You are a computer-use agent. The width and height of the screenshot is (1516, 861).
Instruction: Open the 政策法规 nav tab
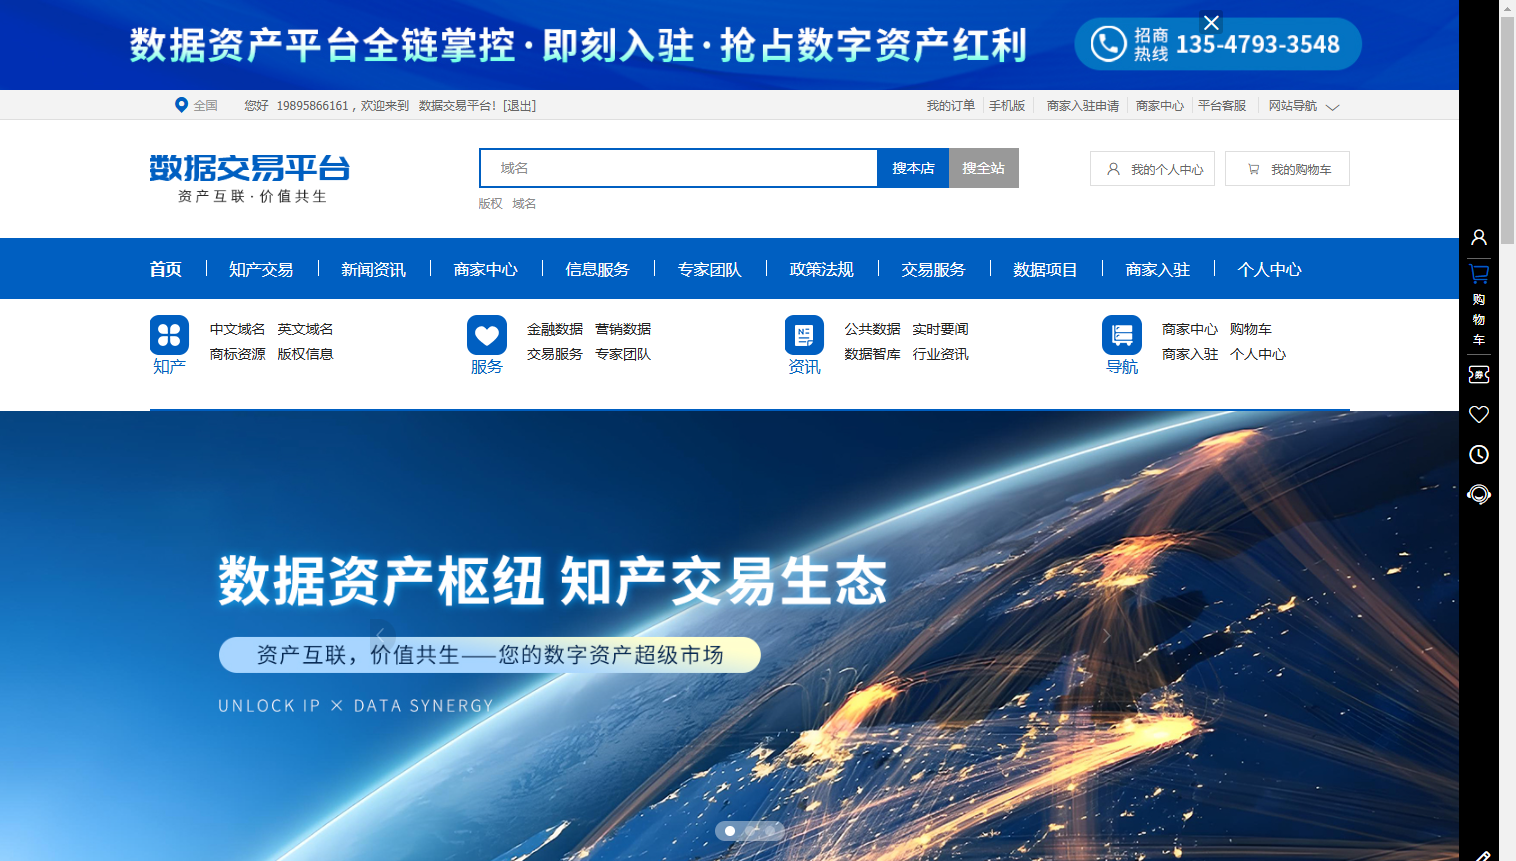point(821,269)
